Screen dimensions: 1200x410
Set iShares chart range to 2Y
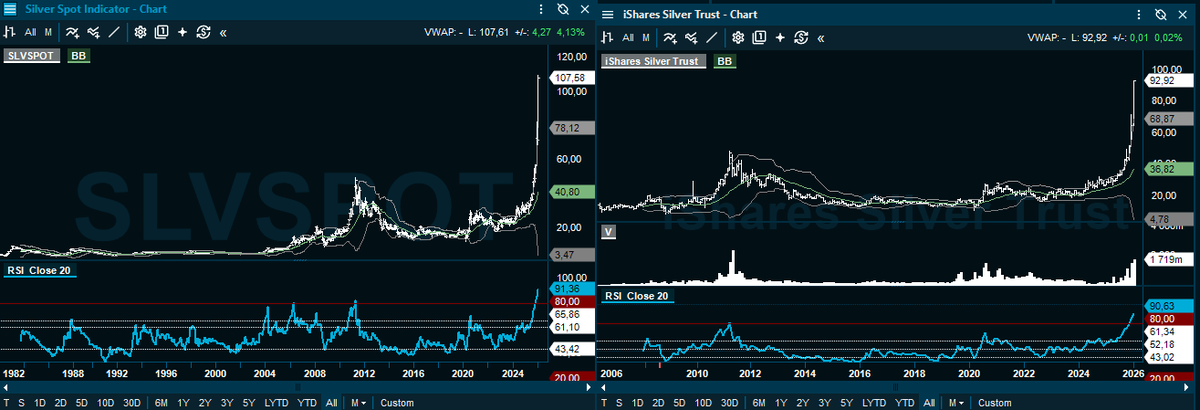coord(805,402)
